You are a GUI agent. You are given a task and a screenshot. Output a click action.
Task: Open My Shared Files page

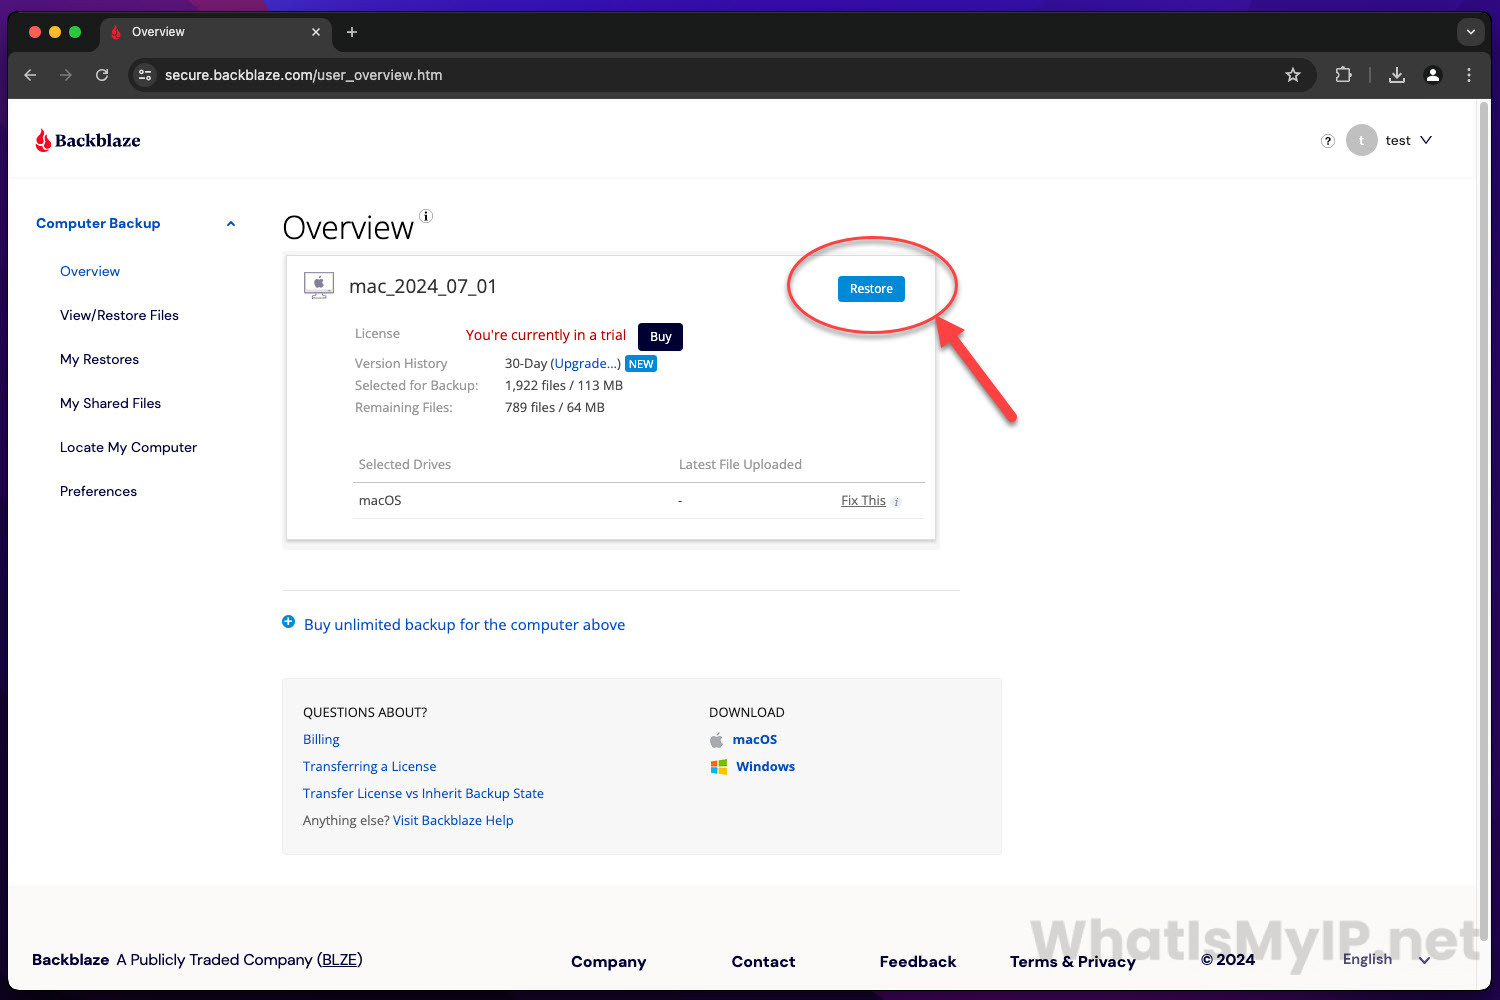[110, 403]
